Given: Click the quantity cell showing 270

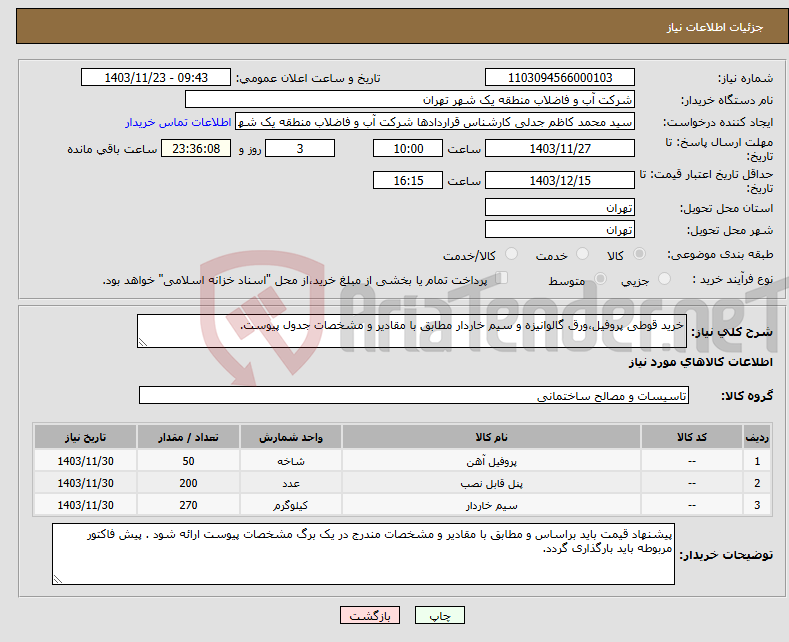Looking at the screenshot, I should [x=188, y=505].
